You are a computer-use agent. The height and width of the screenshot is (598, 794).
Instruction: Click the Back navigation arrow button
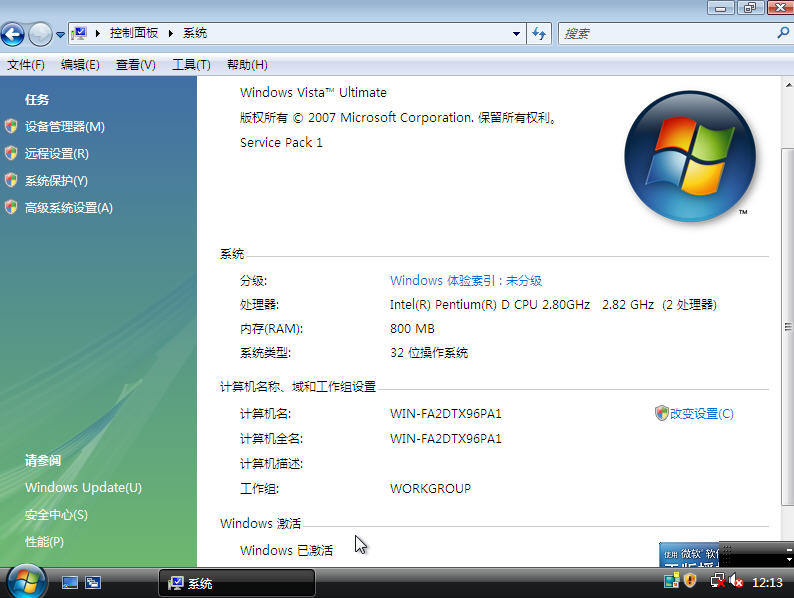(x=13, y=34)
